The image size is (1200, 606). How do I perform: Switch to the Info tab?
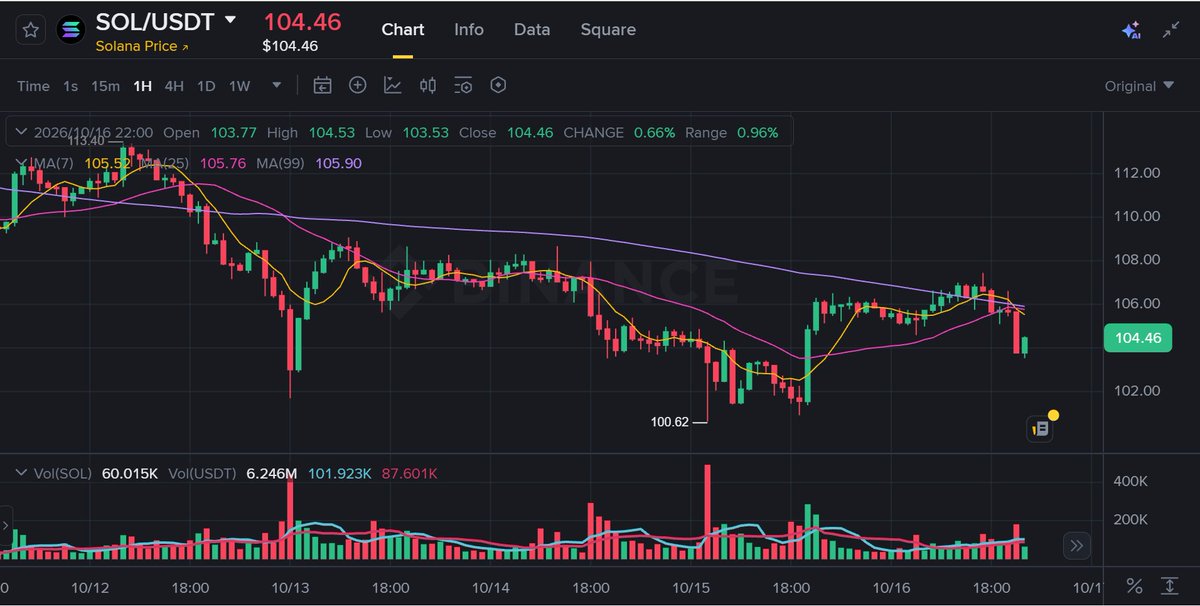click(x=469, y=29)
